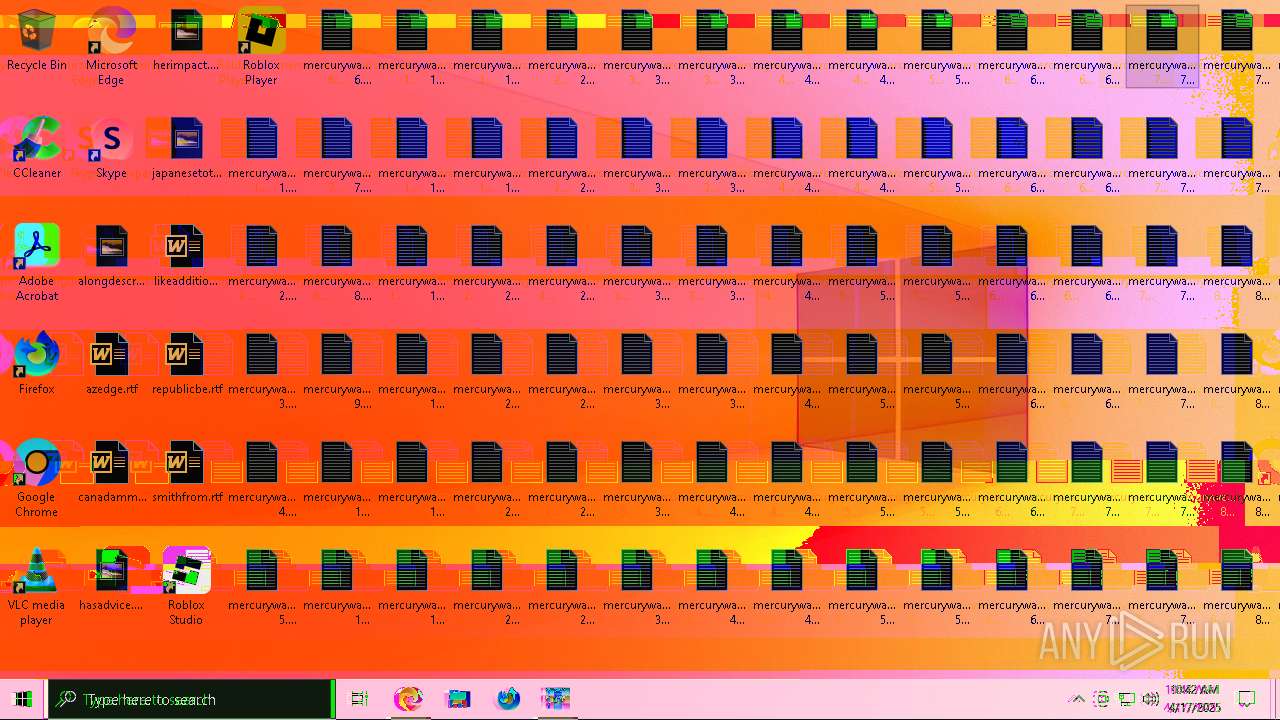Open File Explorer from the taskbar
The width and height of the screenshot is (1280, 720).
point(458,699)
